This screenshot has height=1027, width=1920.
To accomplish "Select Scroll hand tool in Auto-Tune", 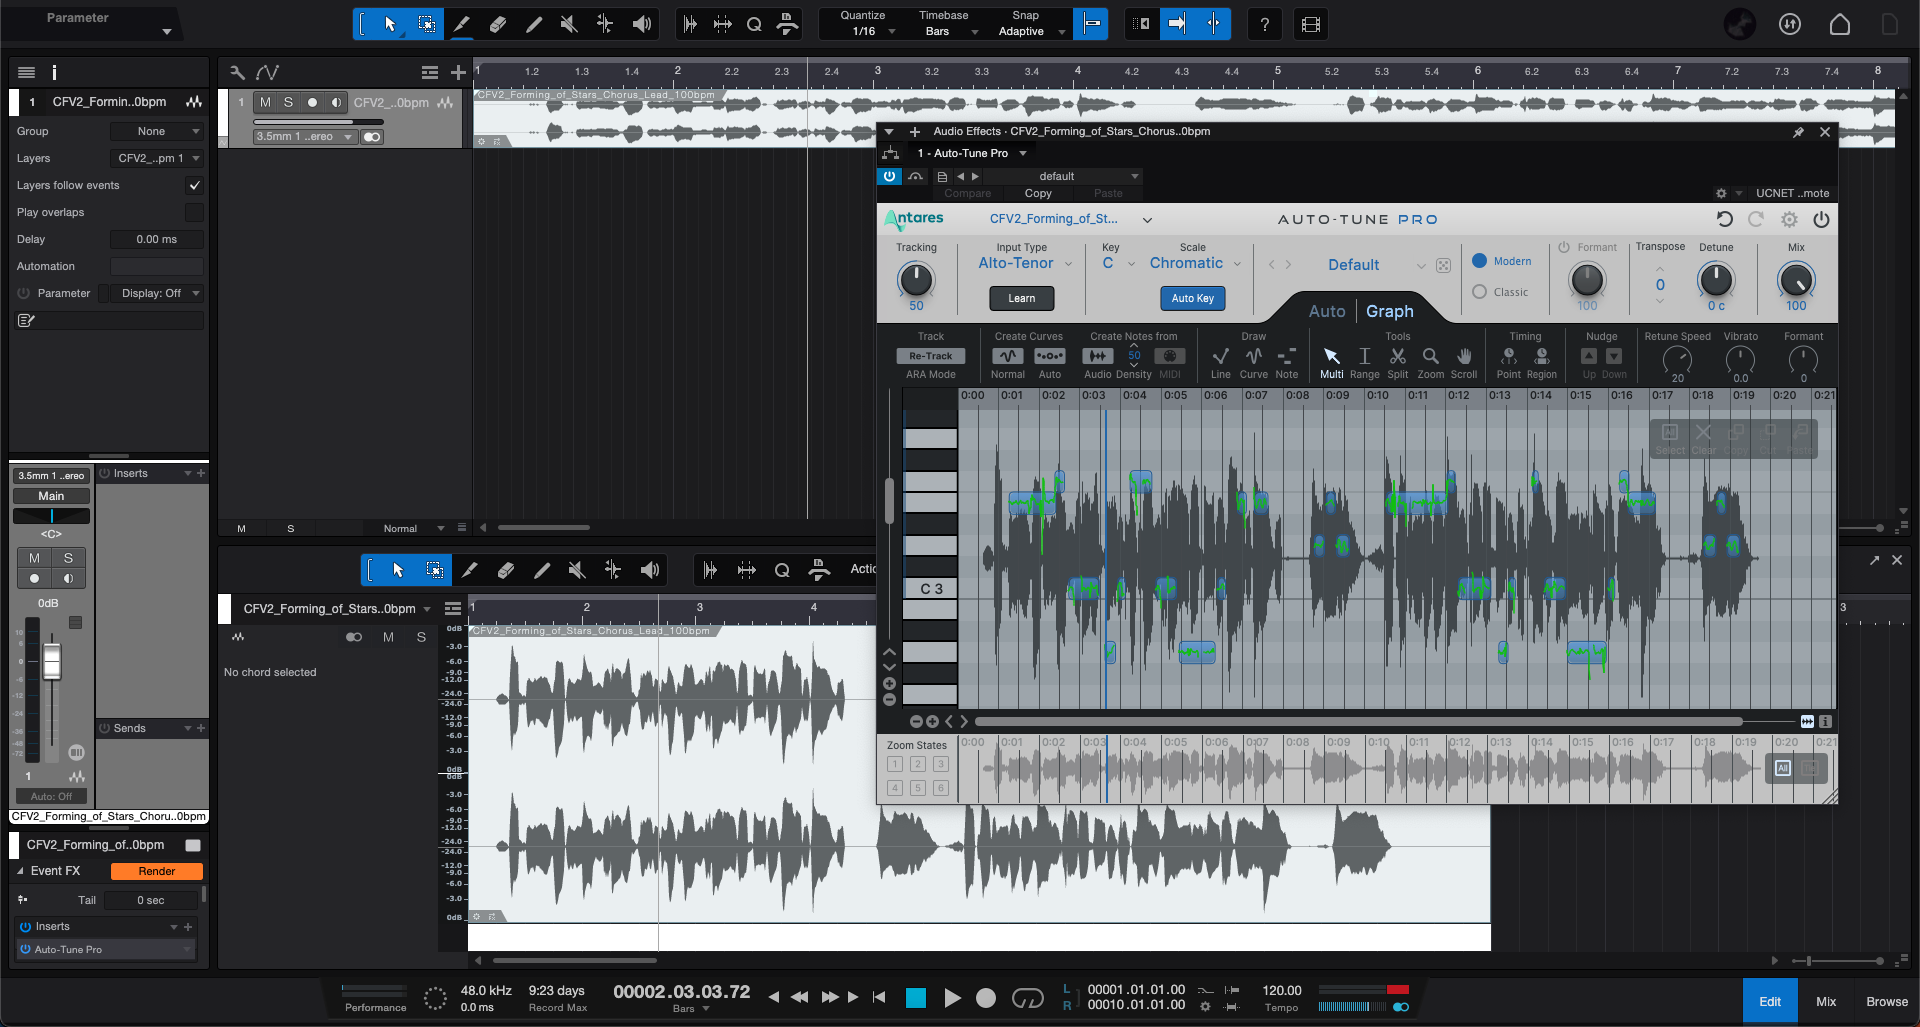I will coord(1464,357).
